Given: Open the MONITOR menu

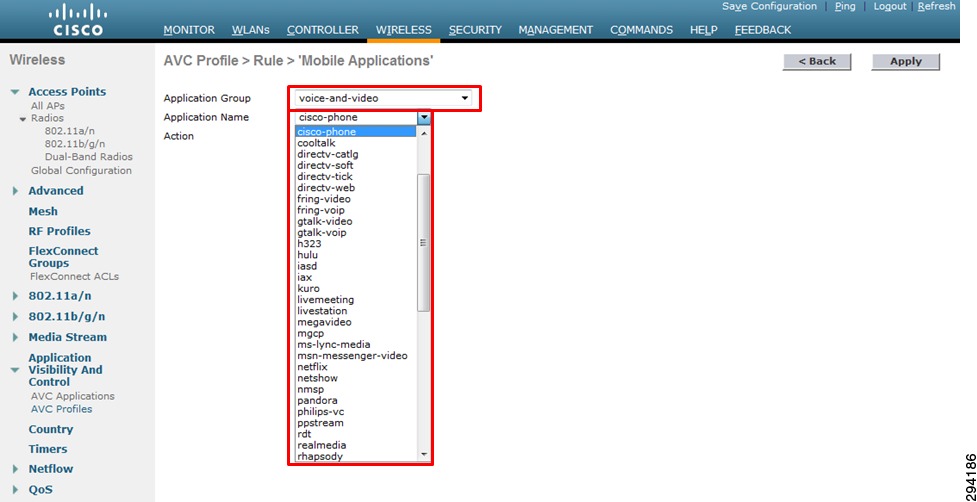Looking at the screenshot, I should pos(189,30).
